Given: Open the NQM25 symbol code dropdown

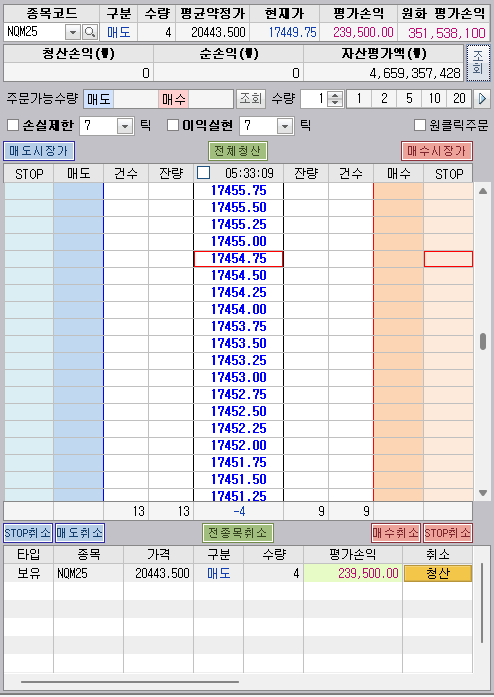Looking at the screenshot, I should (73, 32).
